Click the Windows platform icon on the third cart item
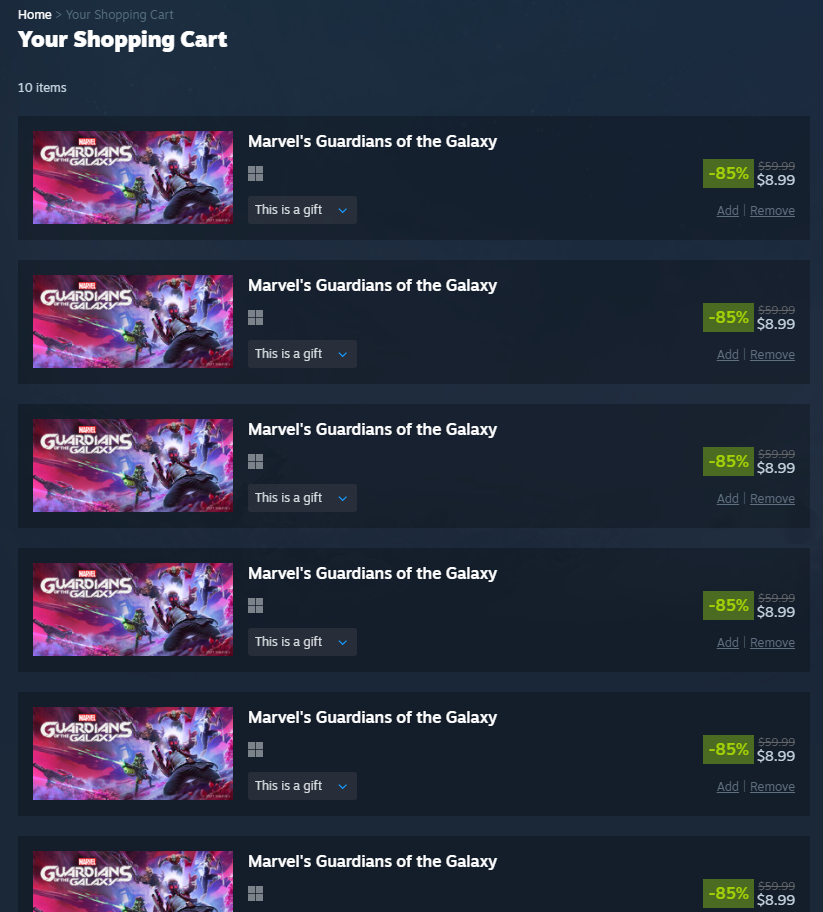823x912 pixels. click(x=255, y=462)
